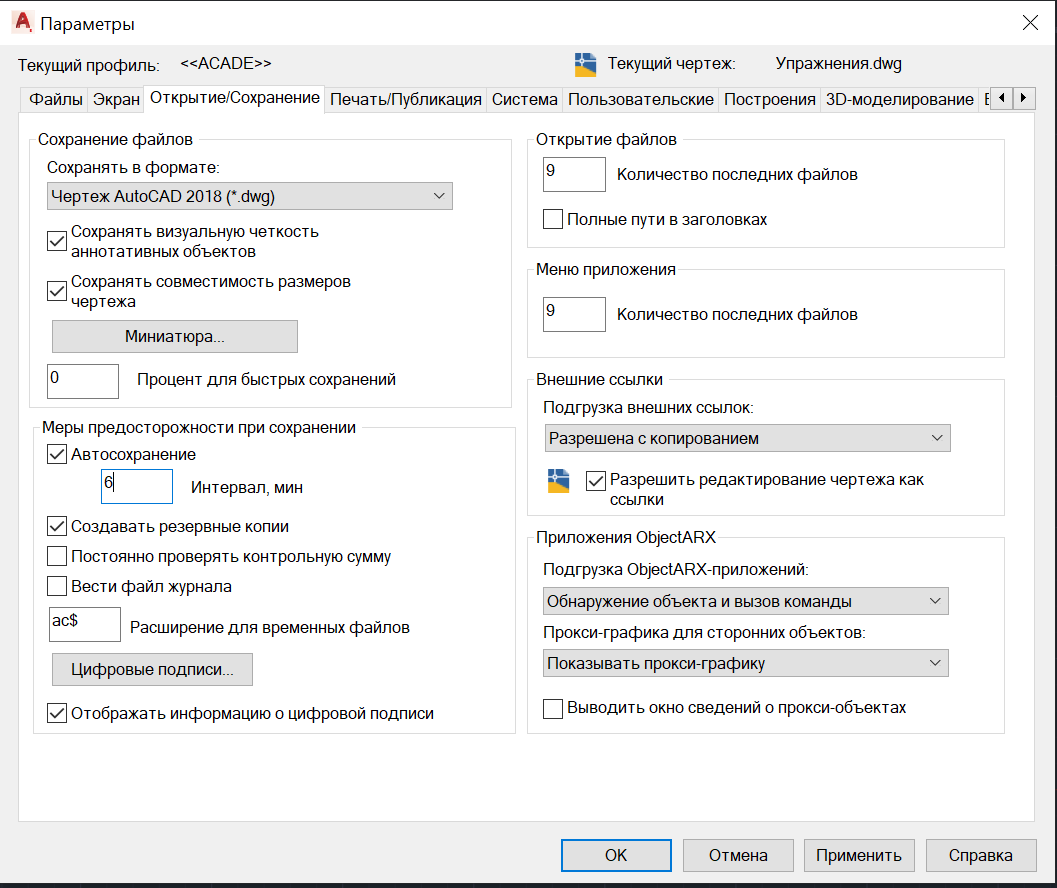Image resolution: width=1057 pixels, height=888 pixels.
Task: Enable Постоянно проверять контрольную сумму
Action: (57, 556)
